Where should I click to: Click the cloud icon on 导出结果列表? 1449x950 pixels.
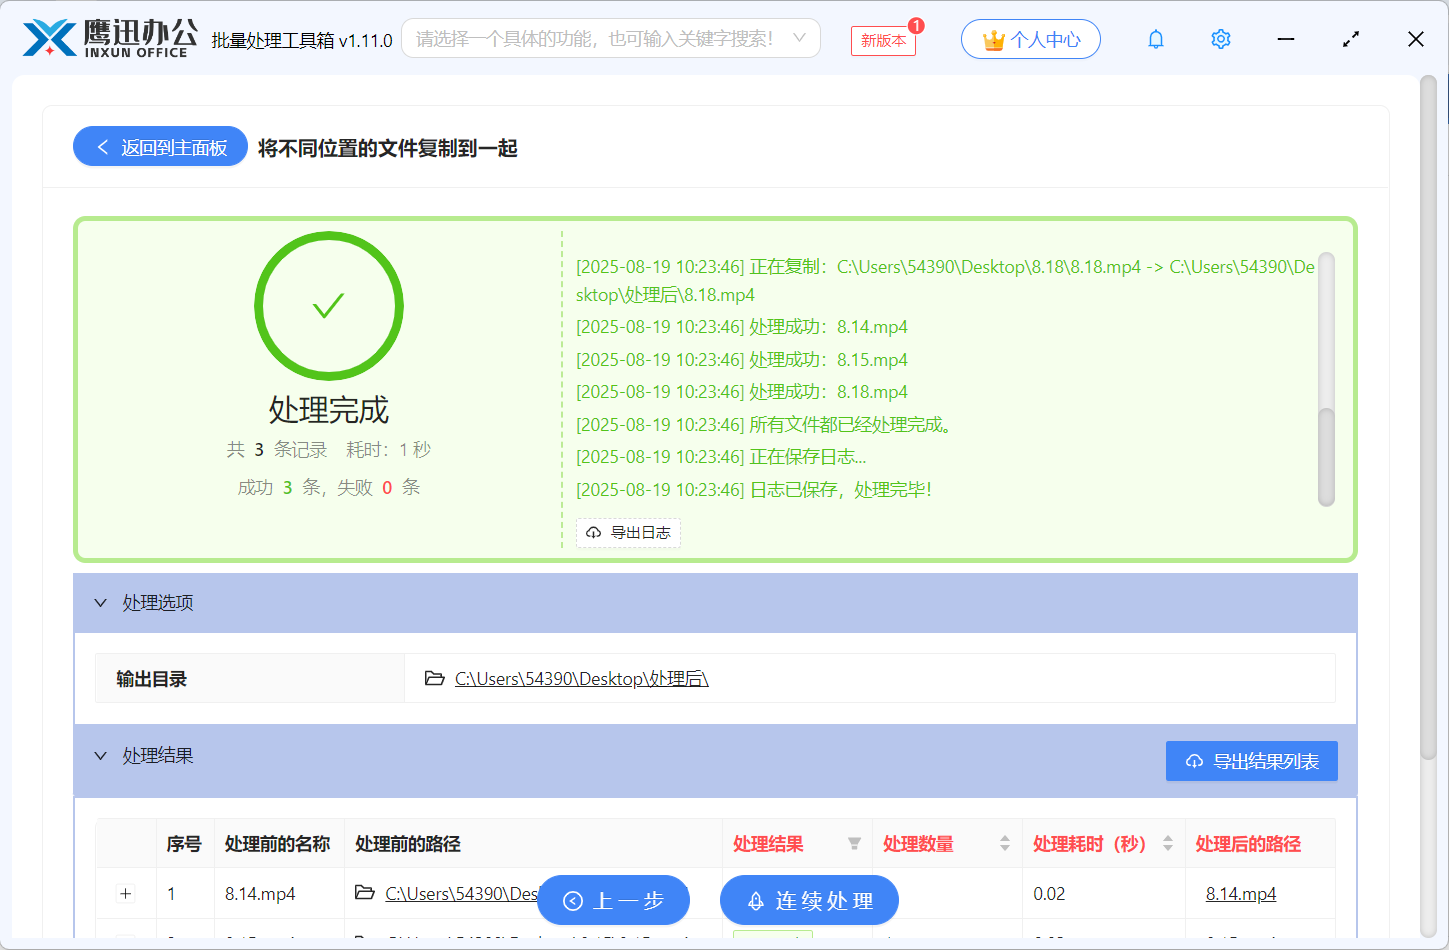tap(1194, 762)
